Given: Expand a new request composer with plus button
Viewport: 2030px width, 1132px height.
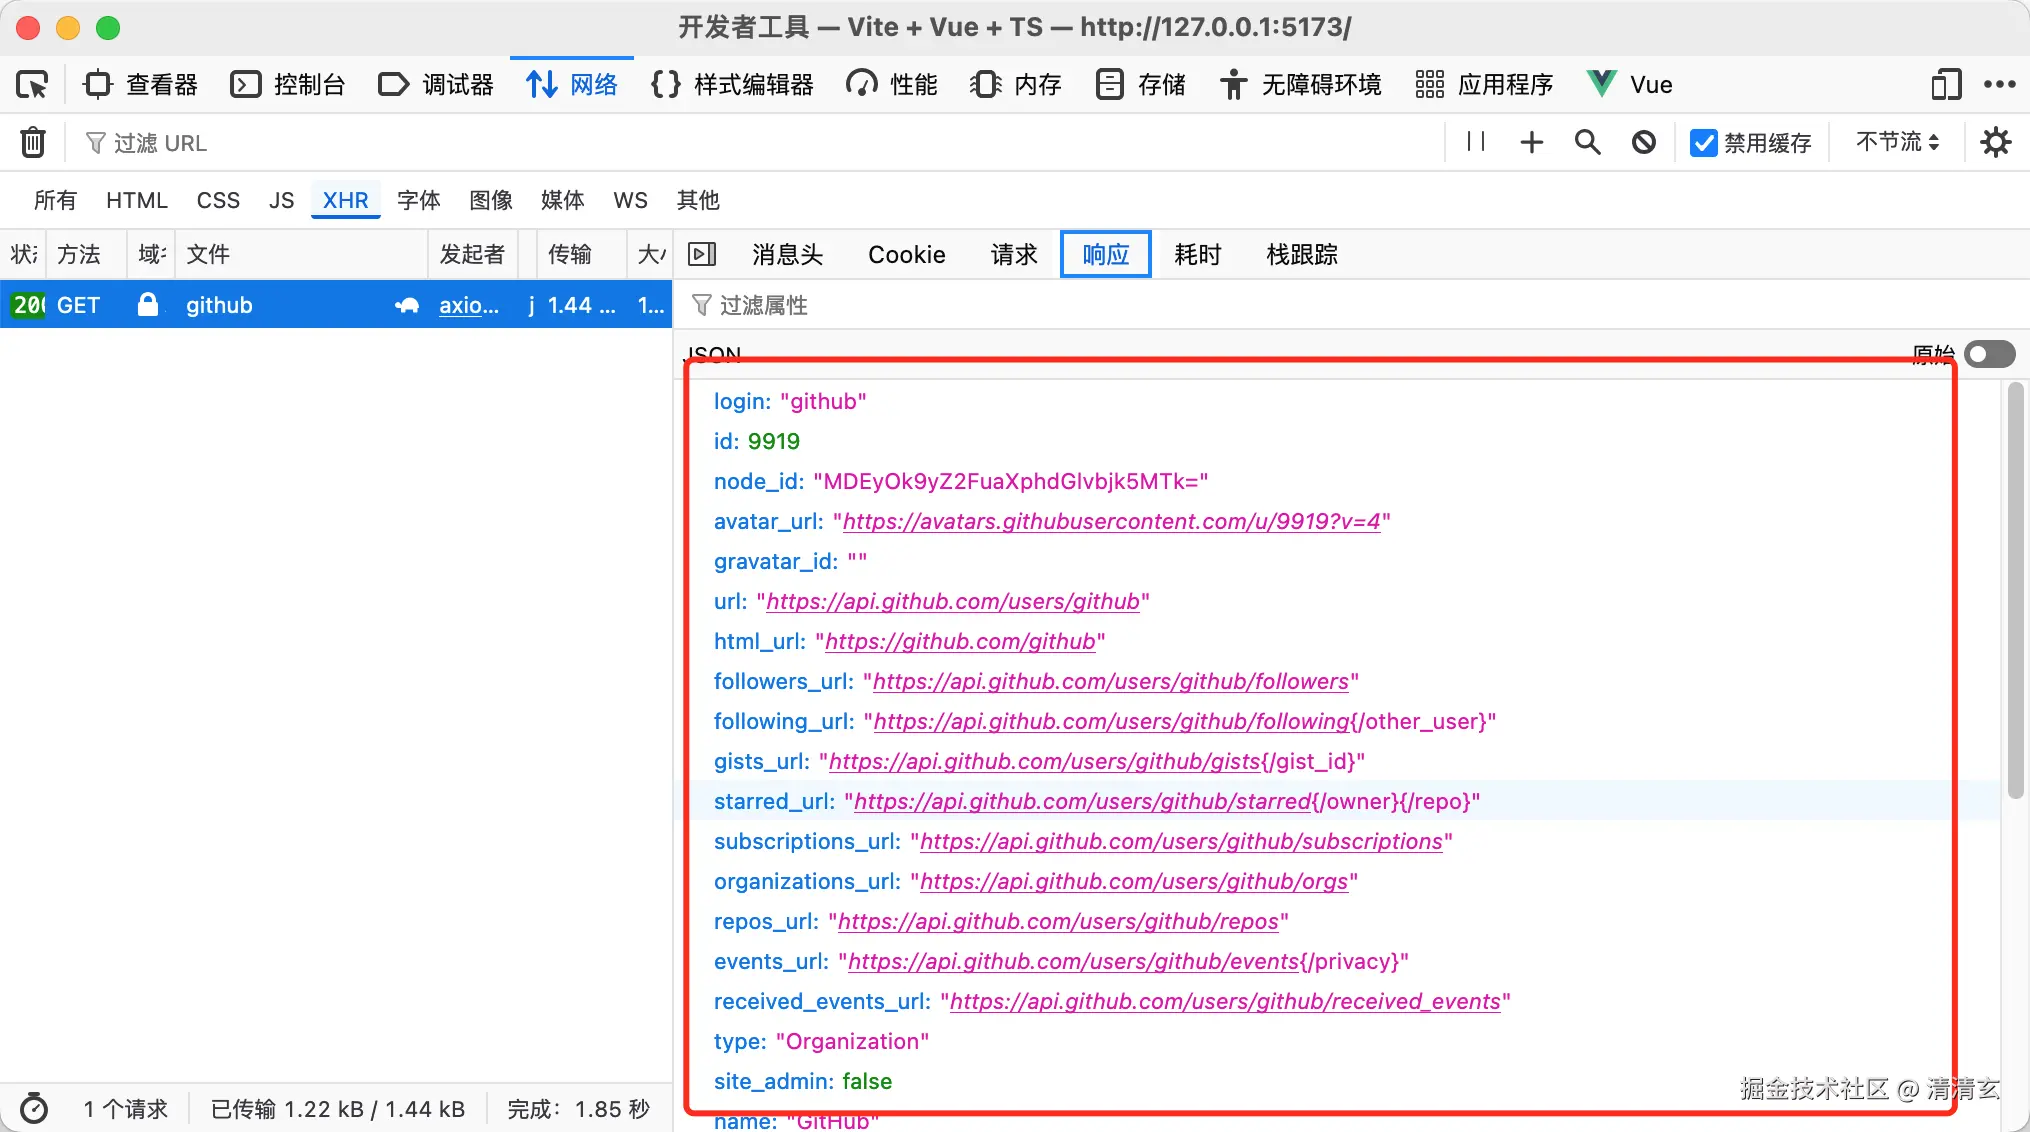Looking at the screenshot, I should tap(1531, 142).
